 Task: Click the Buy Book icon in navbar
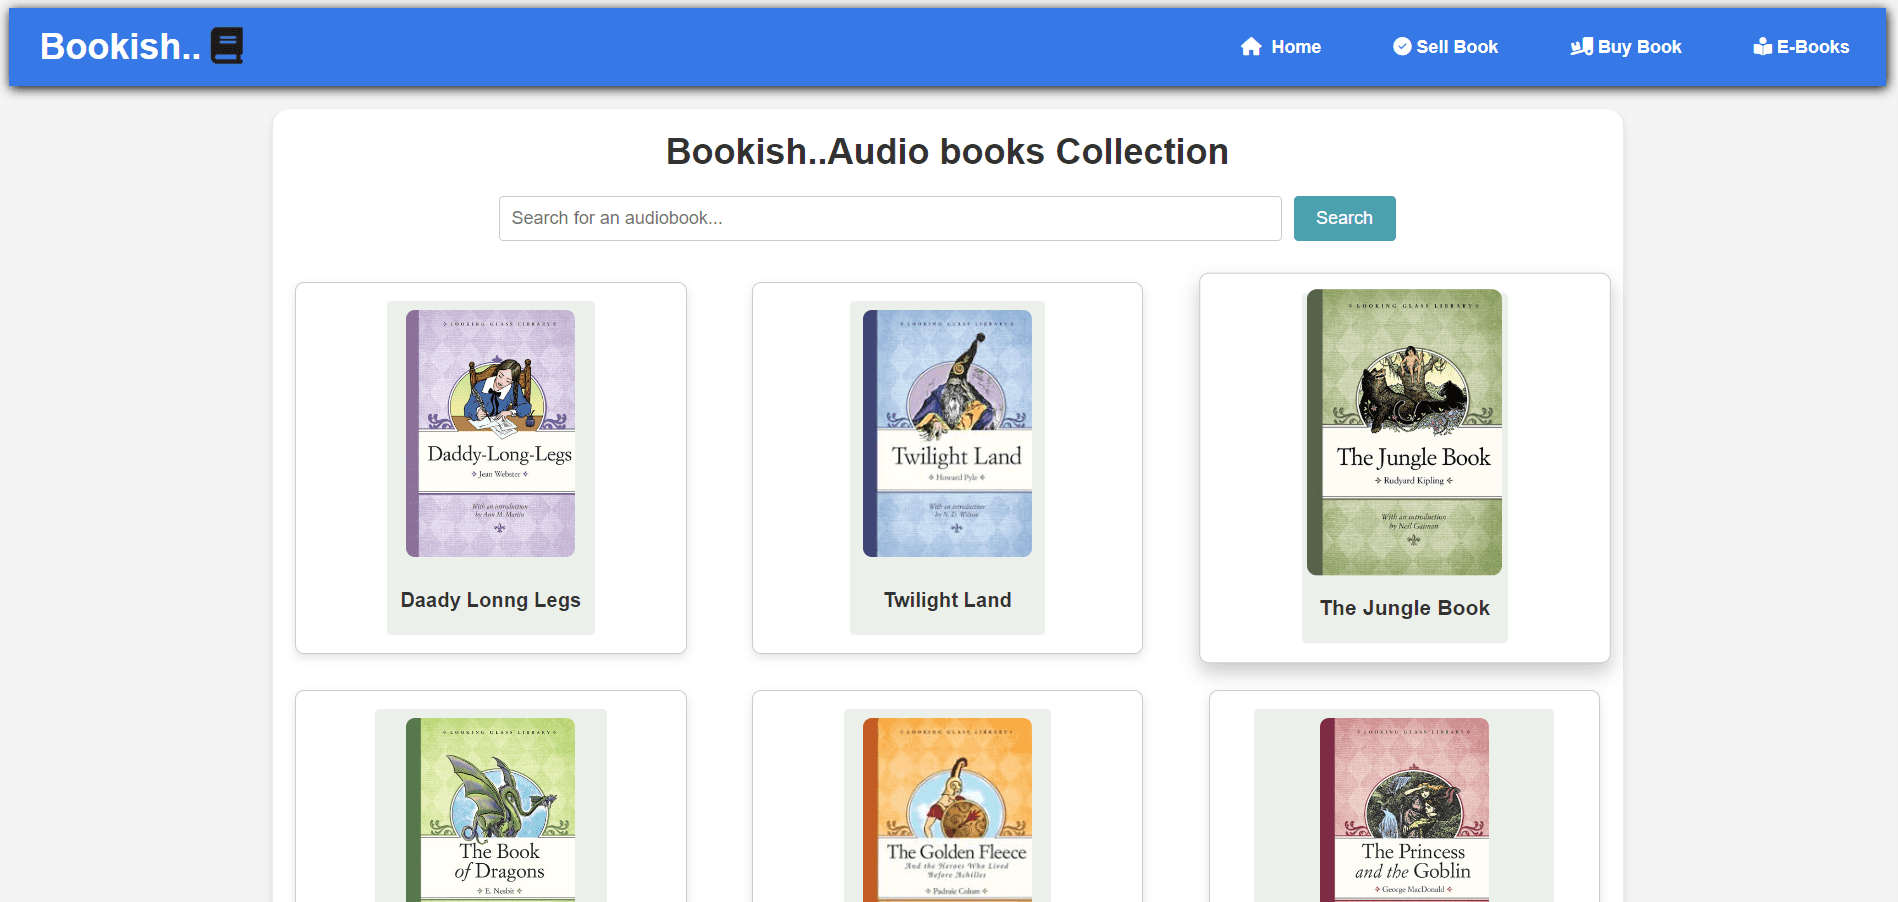[x=1581, y=47]
